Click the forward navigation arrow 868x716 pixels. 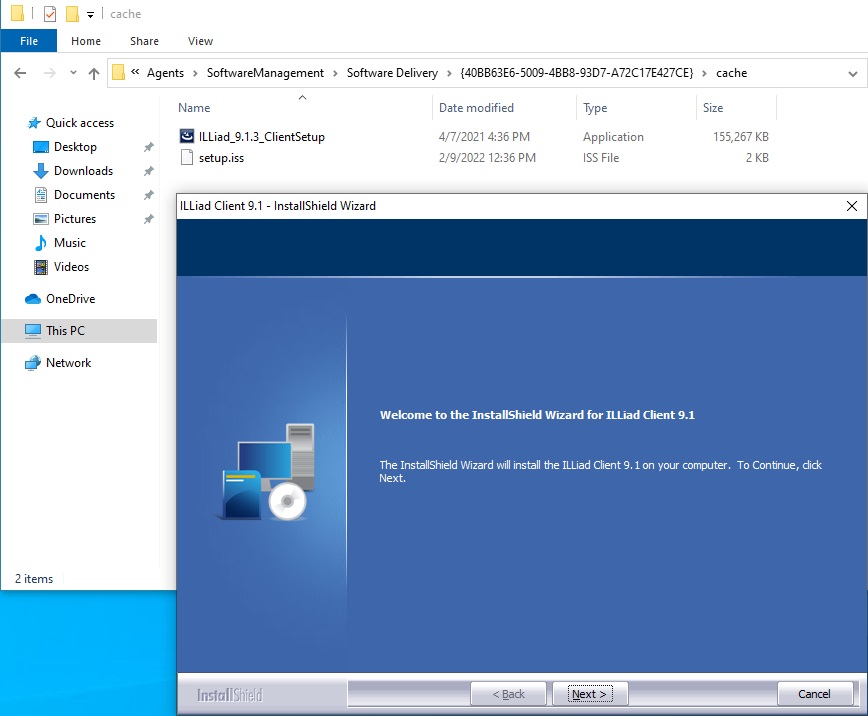pyautogui.click(x=50, y=73)
